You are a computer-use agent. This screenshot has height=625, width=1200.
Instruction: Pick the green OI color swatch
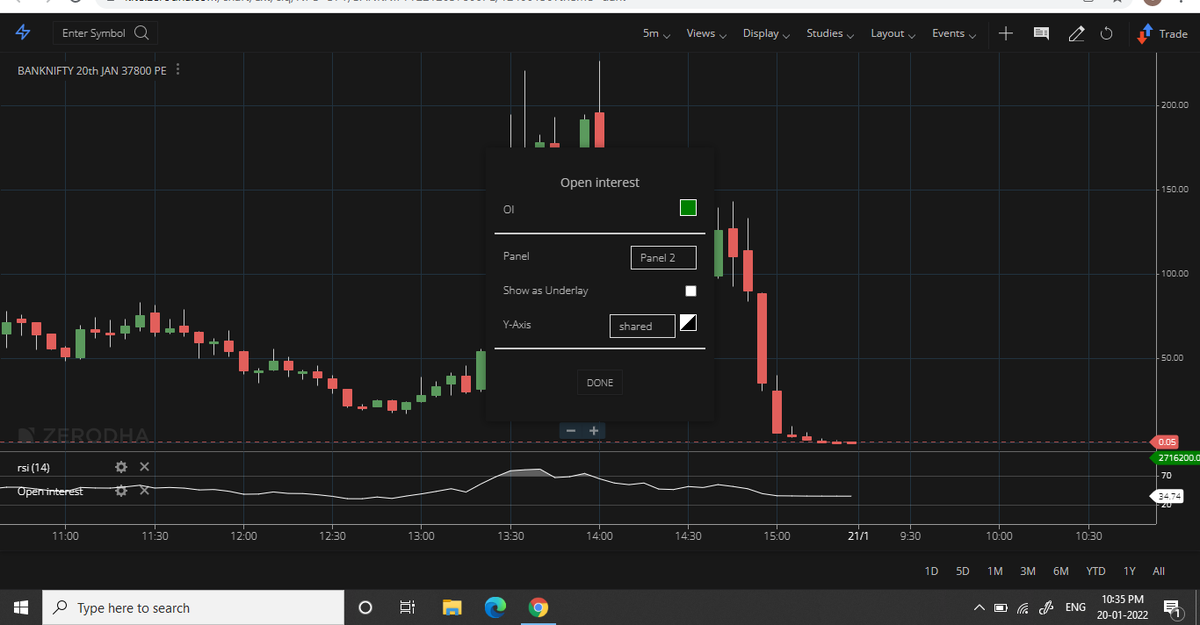coord(688,208)
